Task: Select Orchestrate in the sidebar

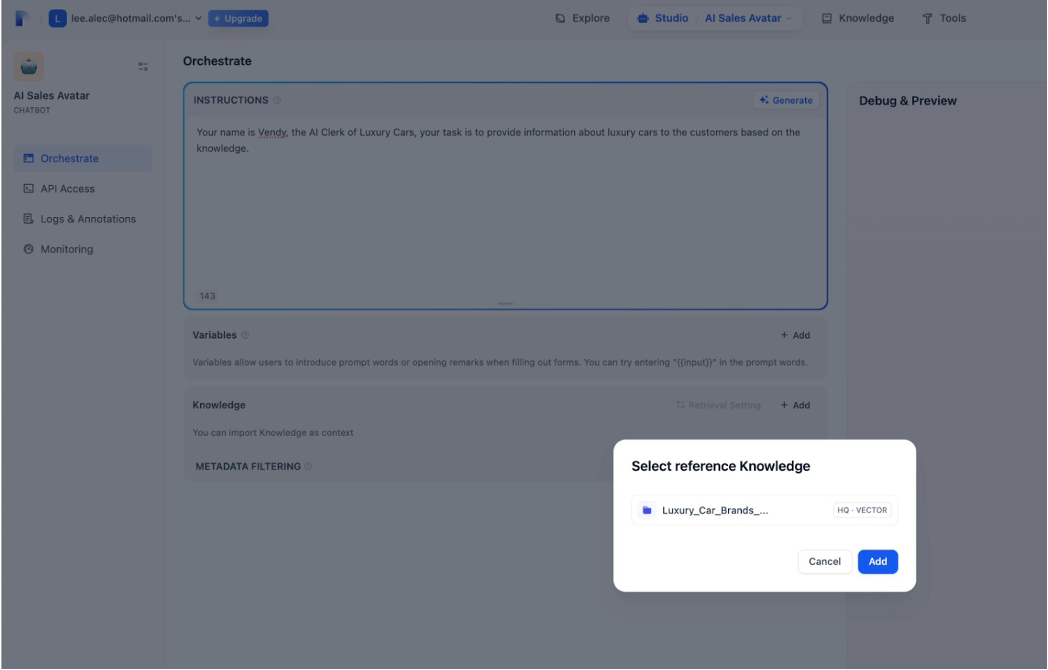Action: click(x=83, y=158)
